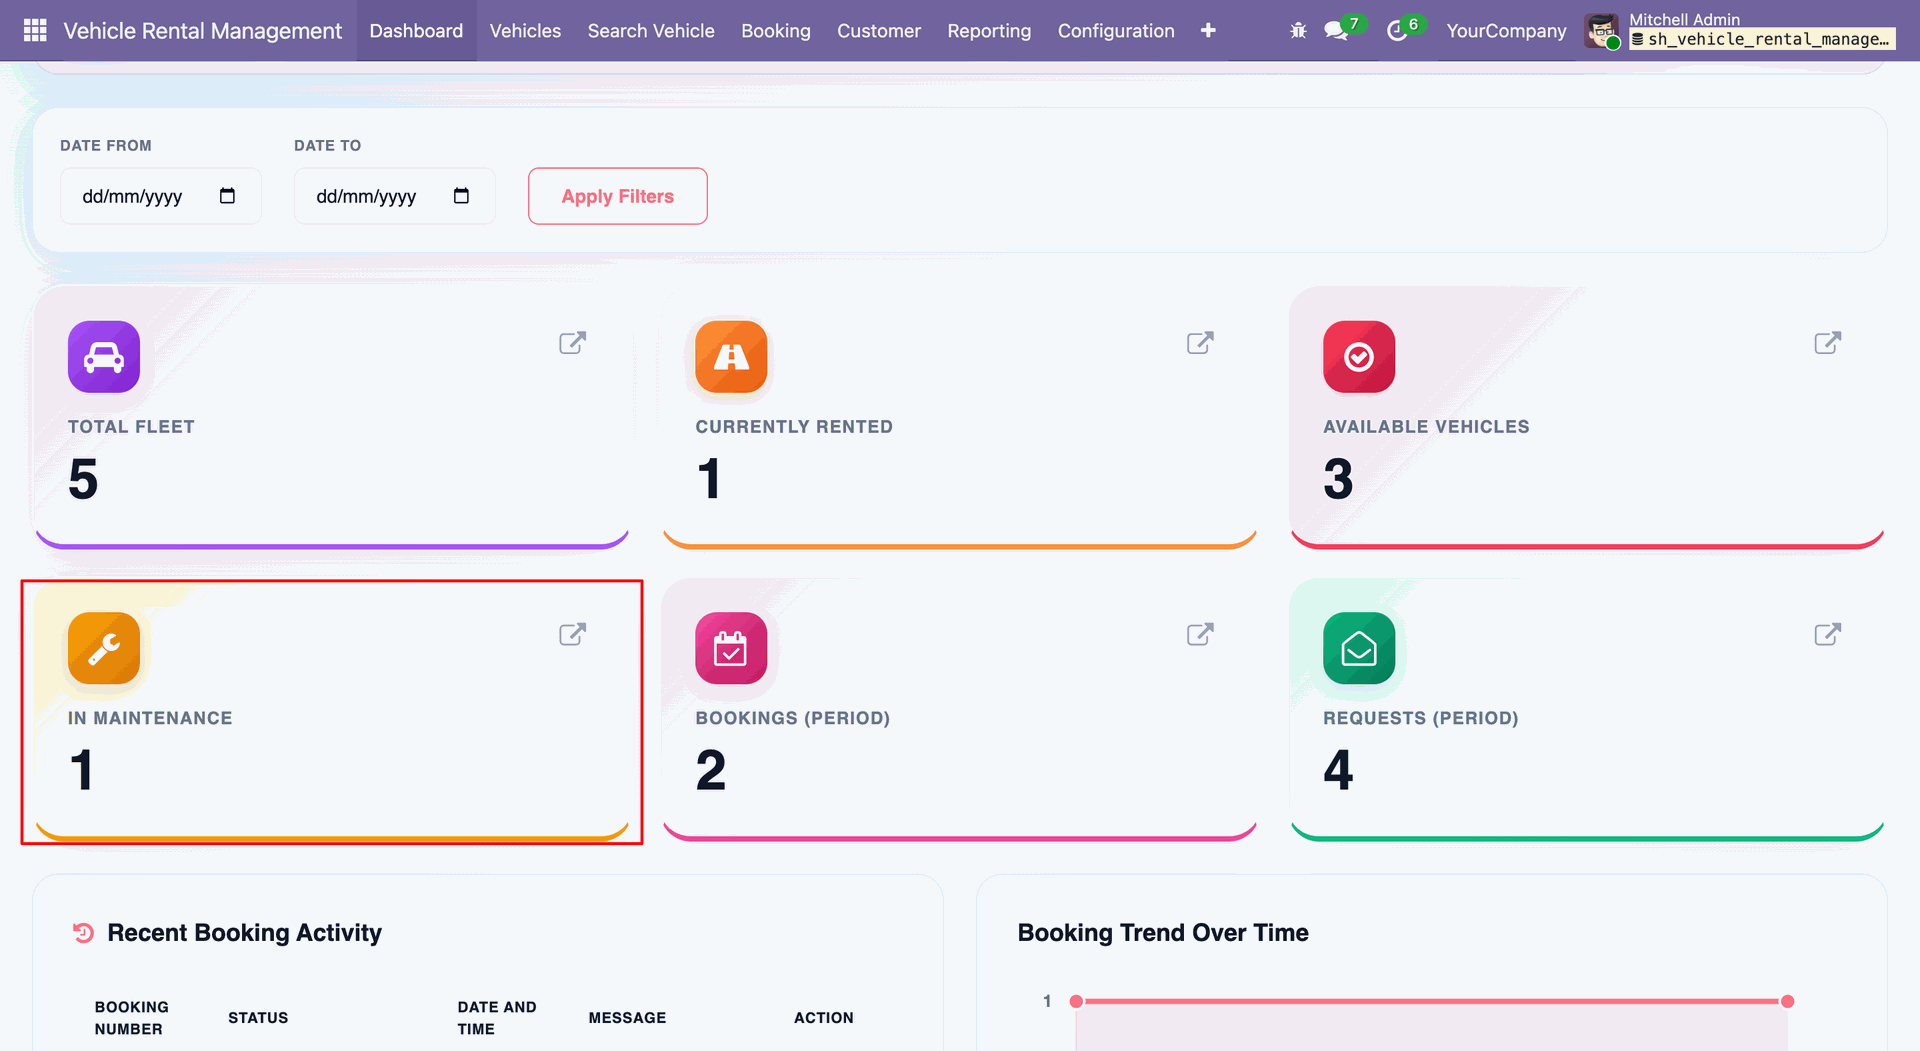Click the Date From input field

click(x=161, y=196)
